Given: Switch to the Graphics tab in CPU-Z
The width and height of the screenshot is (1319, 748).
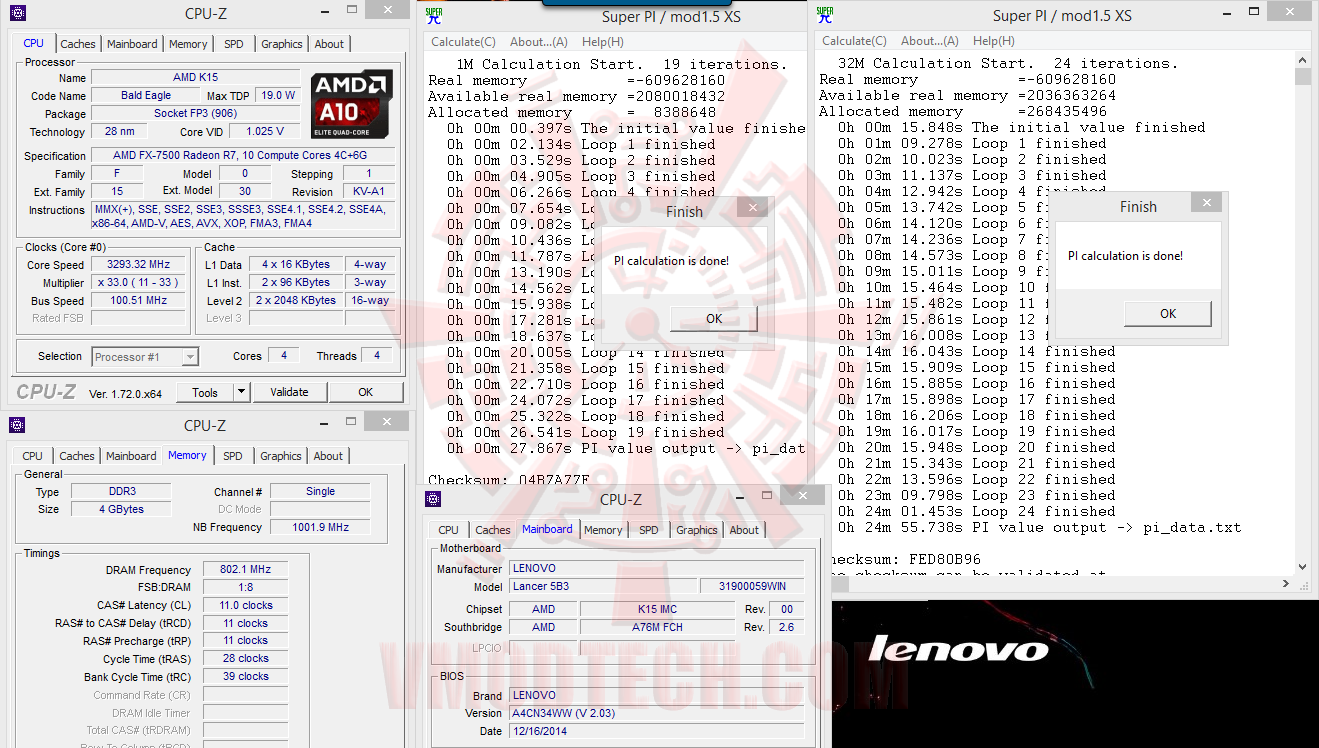Looking at the screenshot, I should click(x=281, y=43).
